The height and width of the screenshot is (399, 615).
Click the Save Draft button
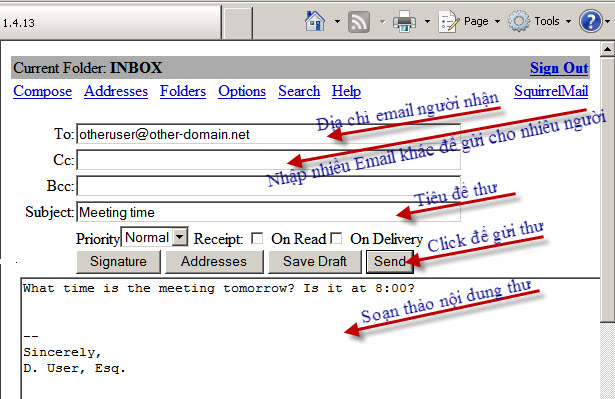point(315,262)
